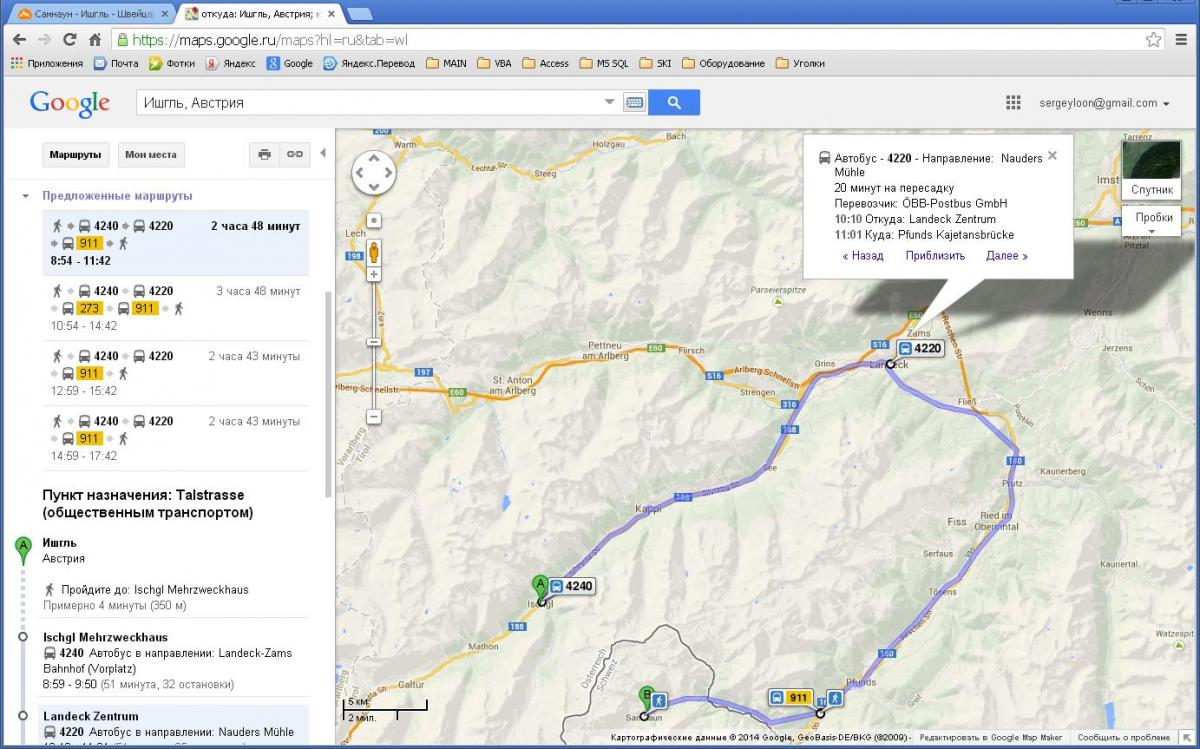Click the left panel vertical scrollbar
The height and width of the screenshot is (749, 1200).
click(328, 394)
